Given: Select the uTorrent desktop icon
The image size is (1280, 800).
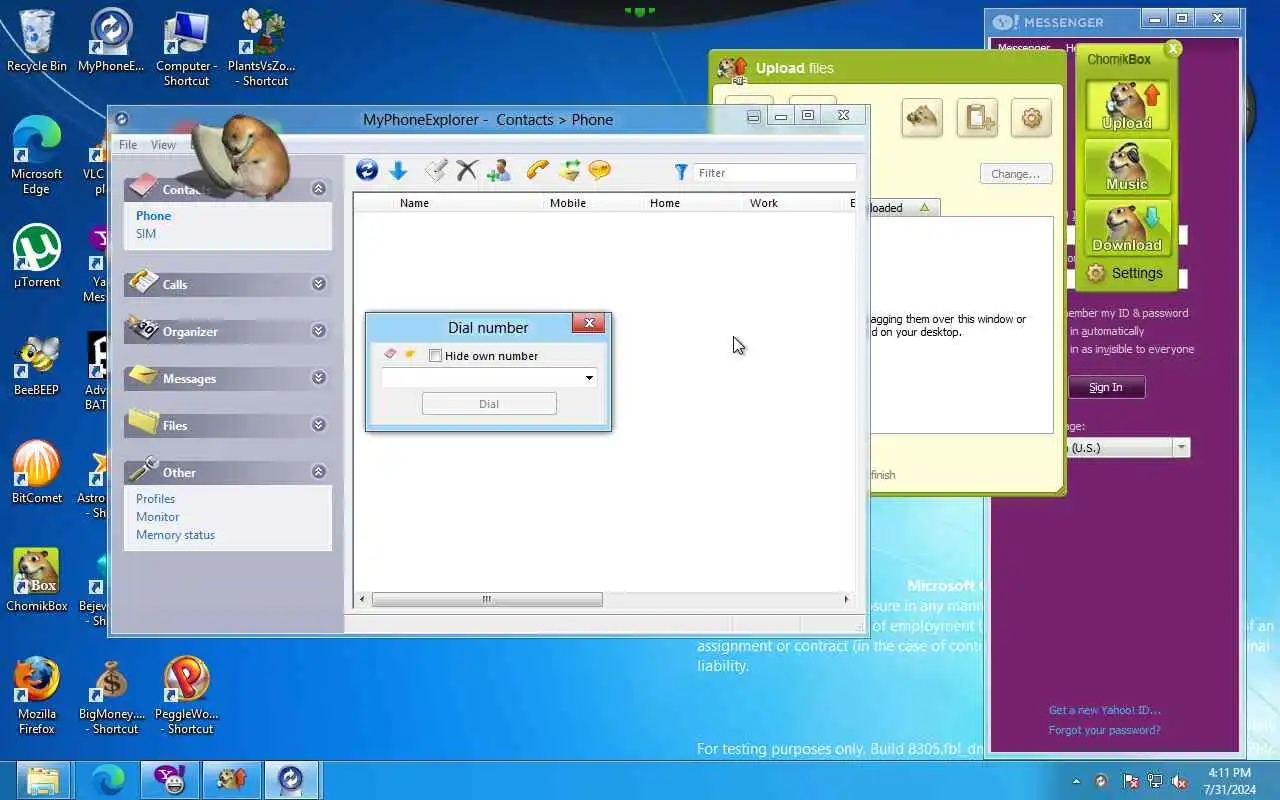Looking at the screenshot, I should [37, 257].
